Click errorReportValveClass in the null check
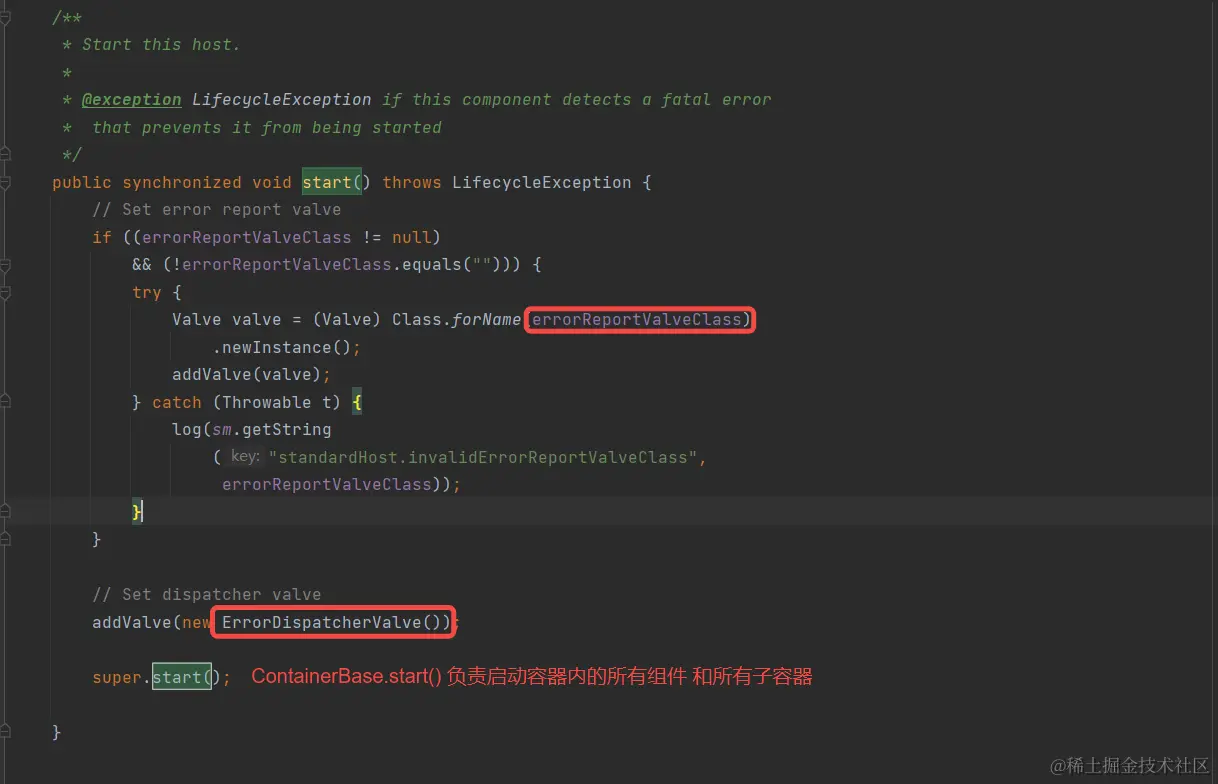Viewport: 1218px width, 784px height. pyautogui.click(x=246, y=238)
